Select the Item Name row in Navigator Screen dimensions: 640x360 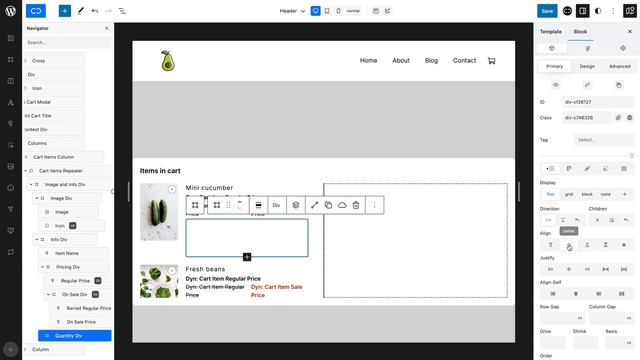pyautogui.click(x=73, y=253)
